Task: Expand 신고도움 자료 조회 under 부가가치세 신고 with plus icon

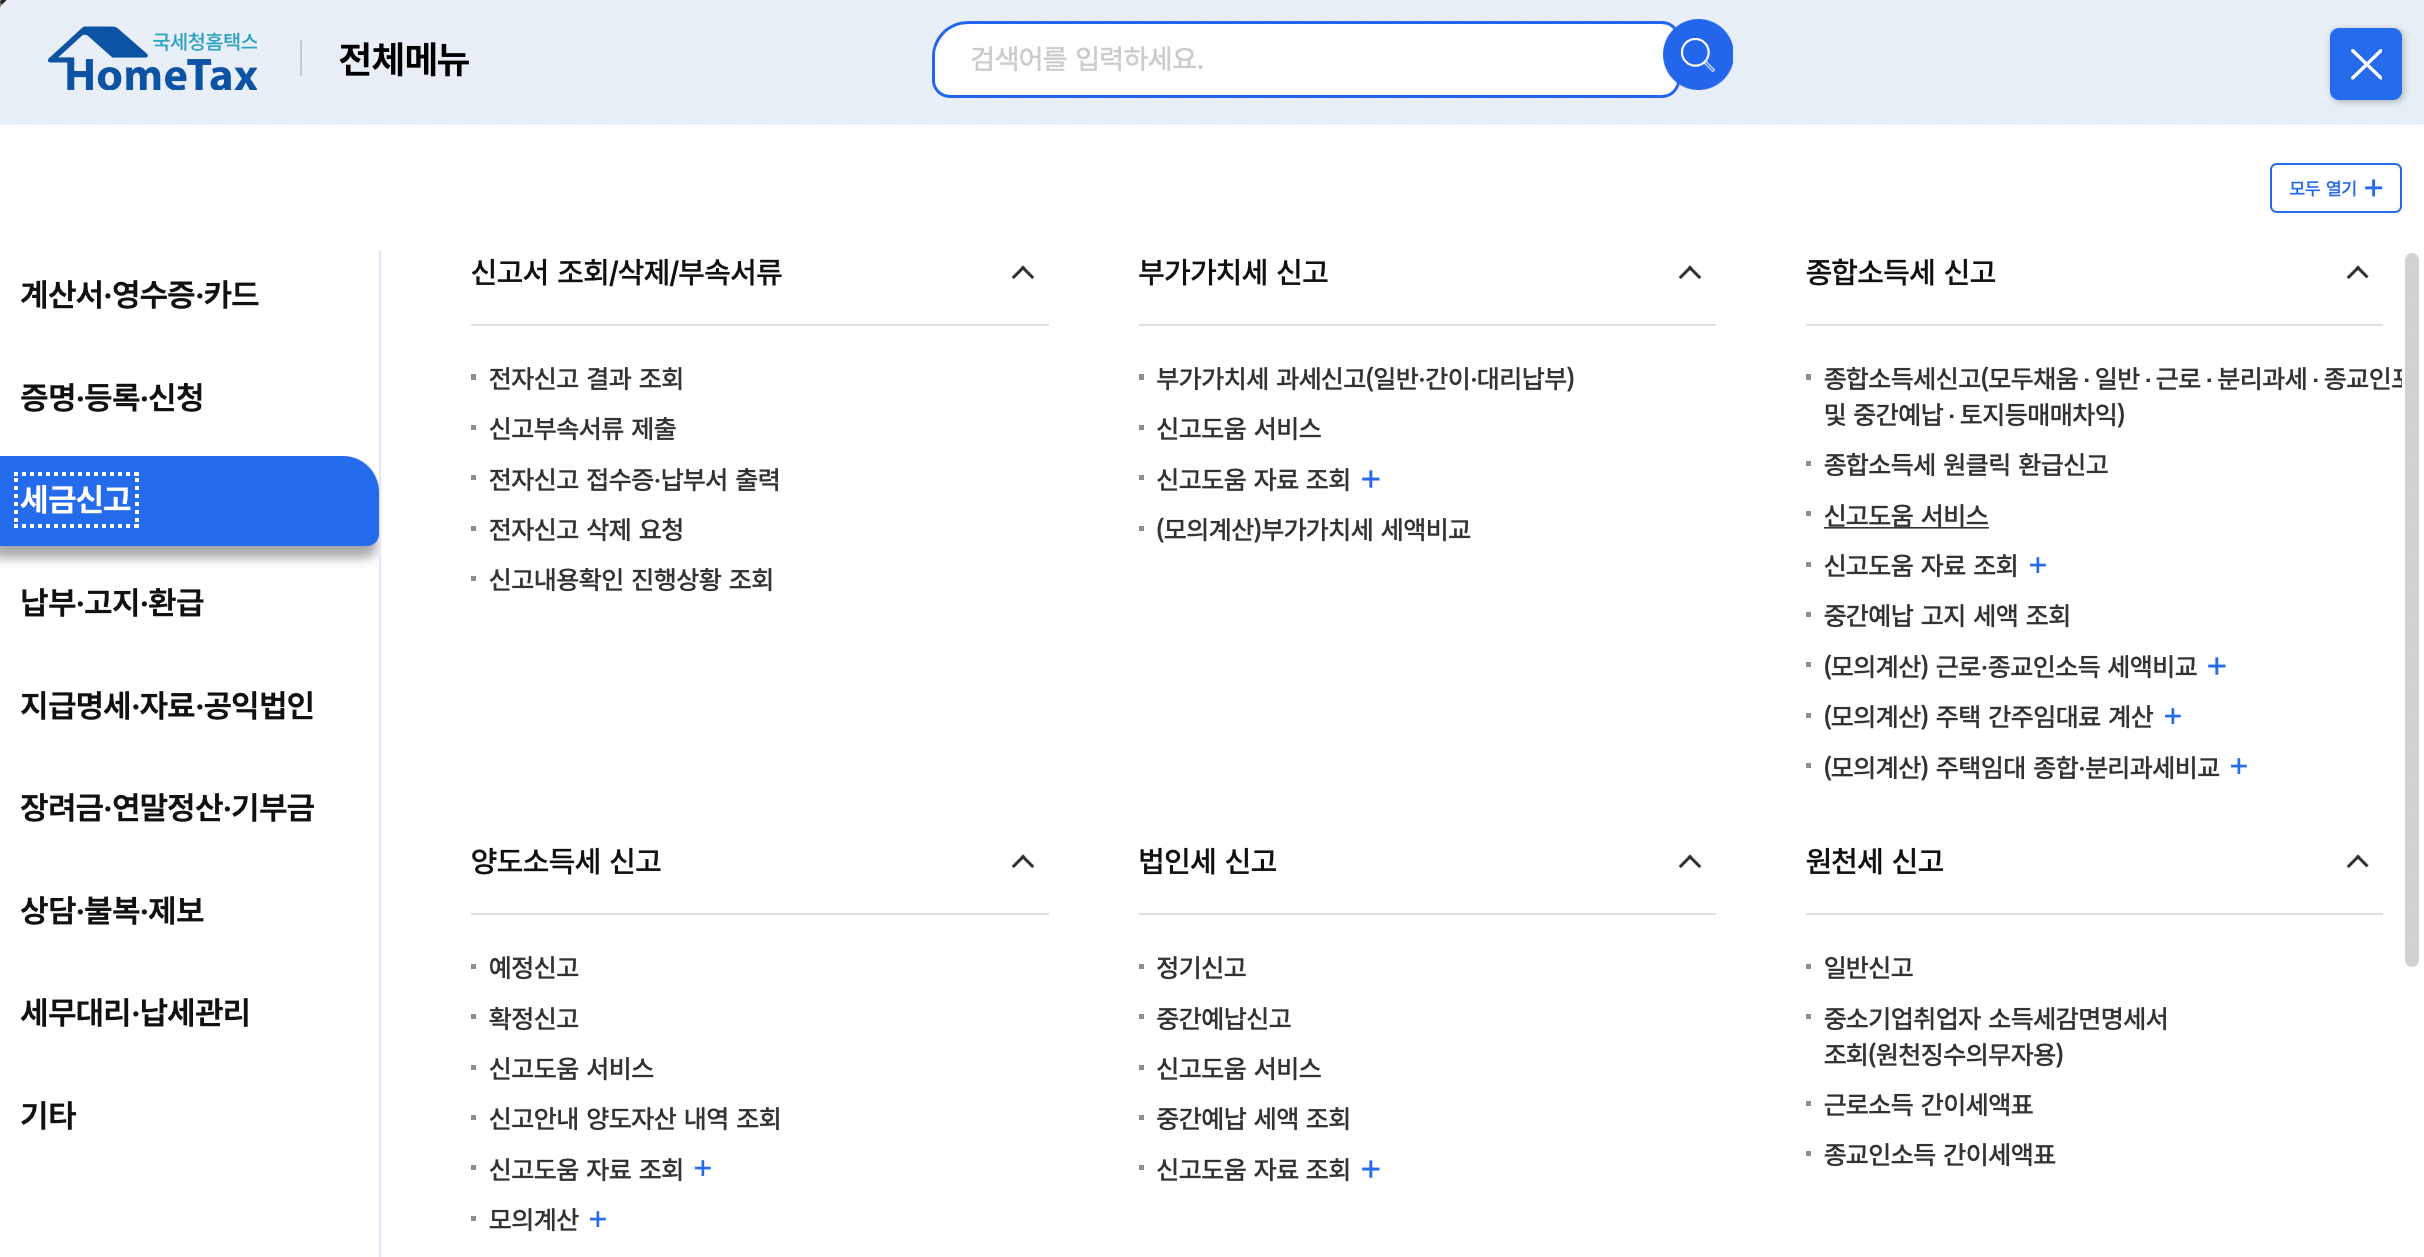Action: [1371, 480]
